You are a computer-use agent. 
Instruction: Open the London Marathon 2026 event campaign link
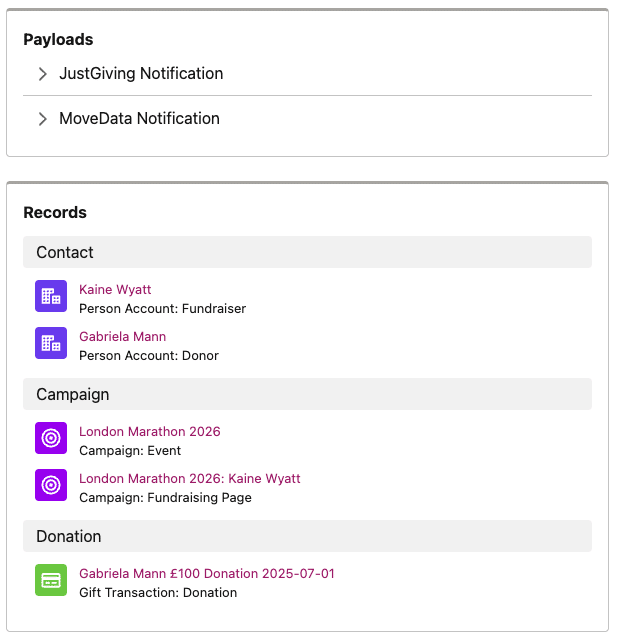click(x=149, y=432)
